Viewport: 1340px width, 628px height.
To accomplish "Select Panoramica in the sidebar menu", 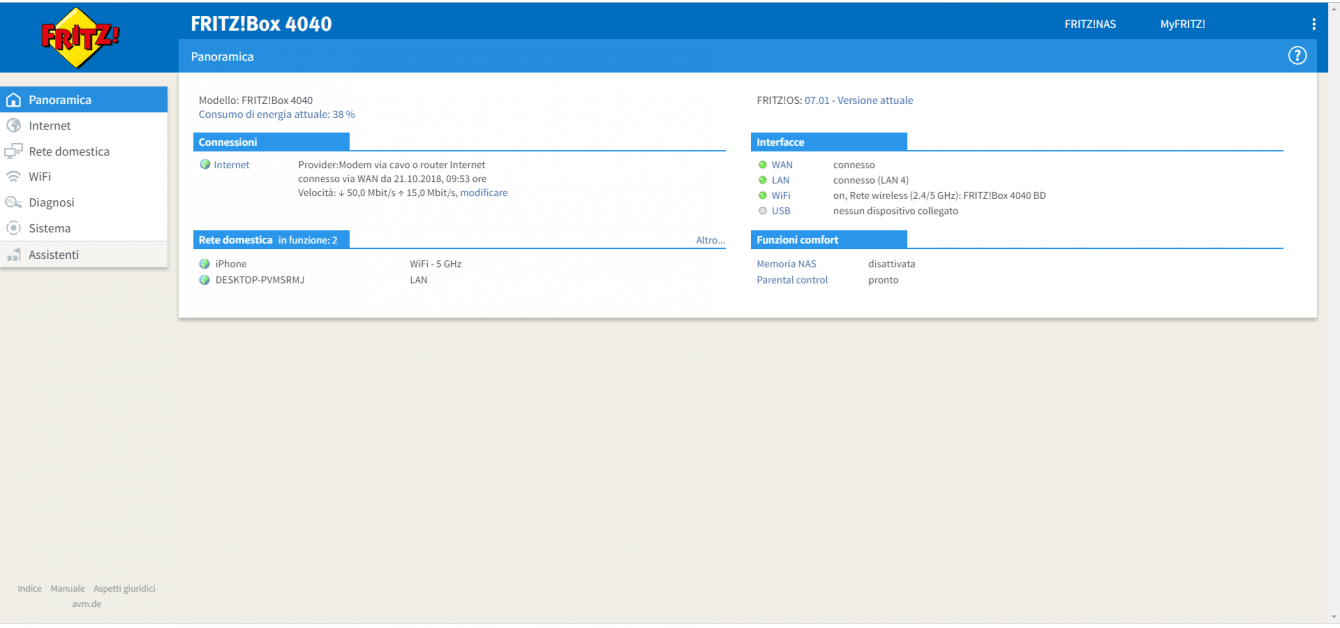I will coord(84,100).
